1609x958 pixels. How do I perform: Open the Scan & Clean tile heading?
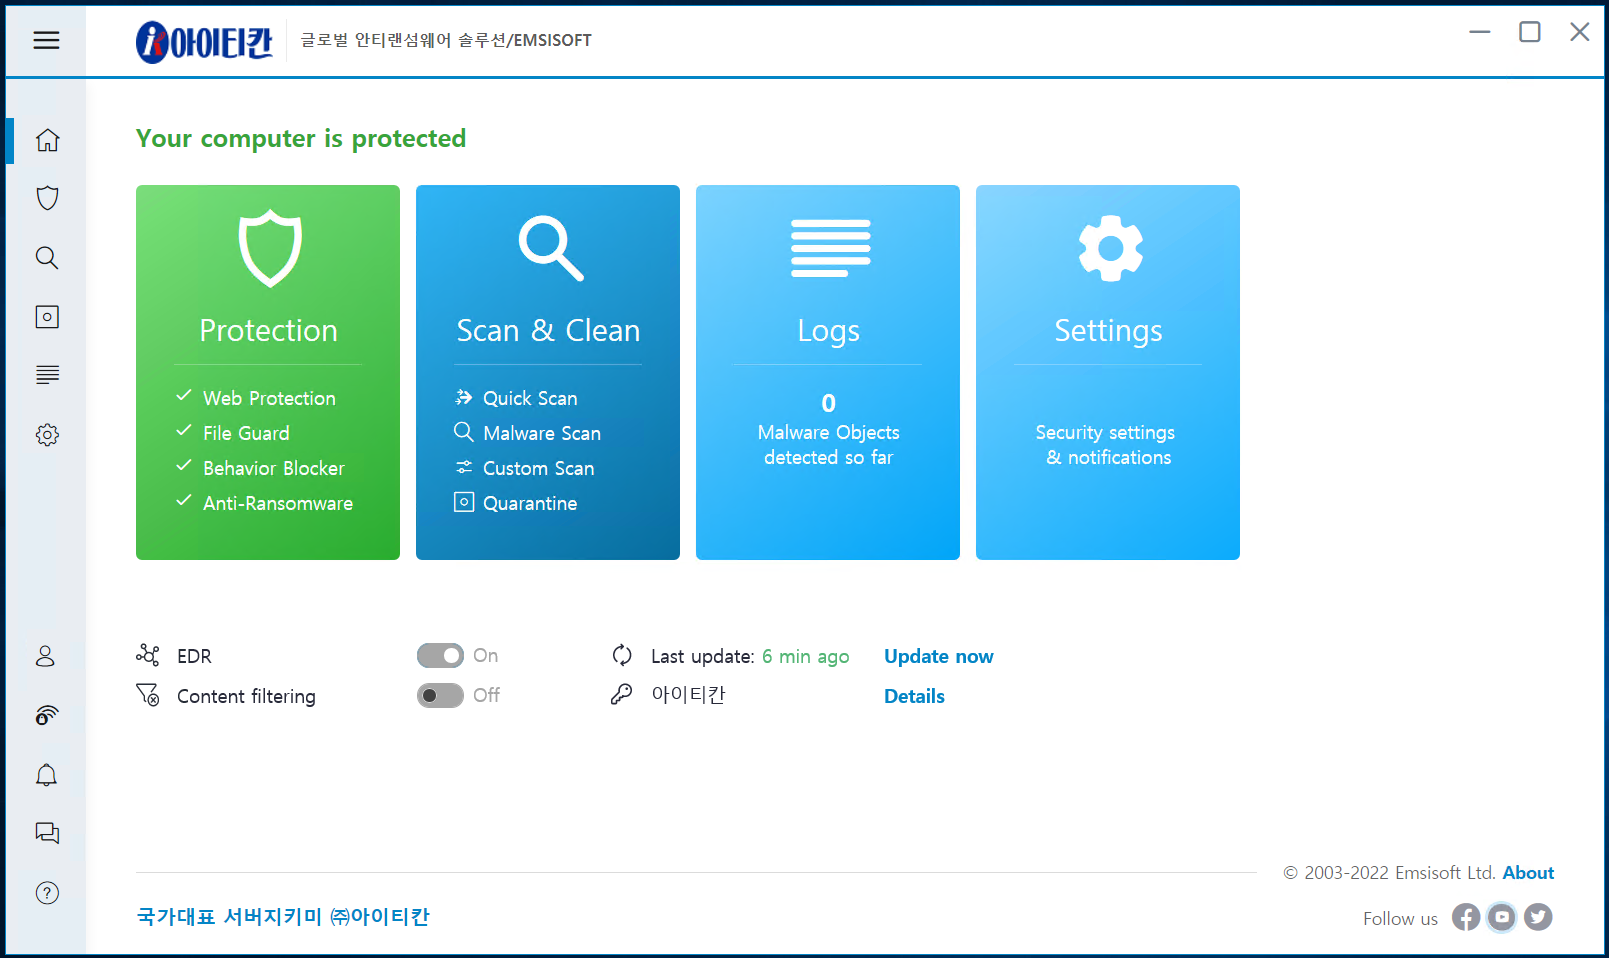tap(548, 330)
